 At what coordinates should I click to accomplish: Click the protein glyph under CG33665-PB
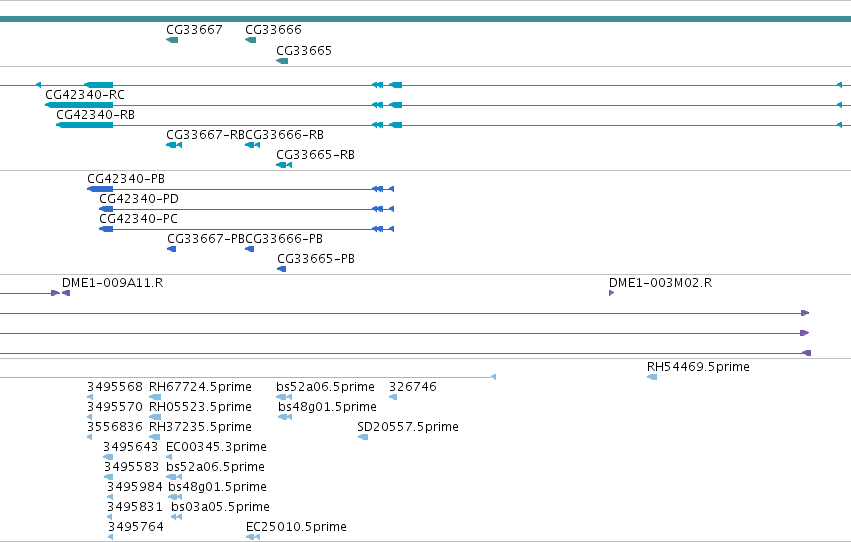(x=282, y=270)
